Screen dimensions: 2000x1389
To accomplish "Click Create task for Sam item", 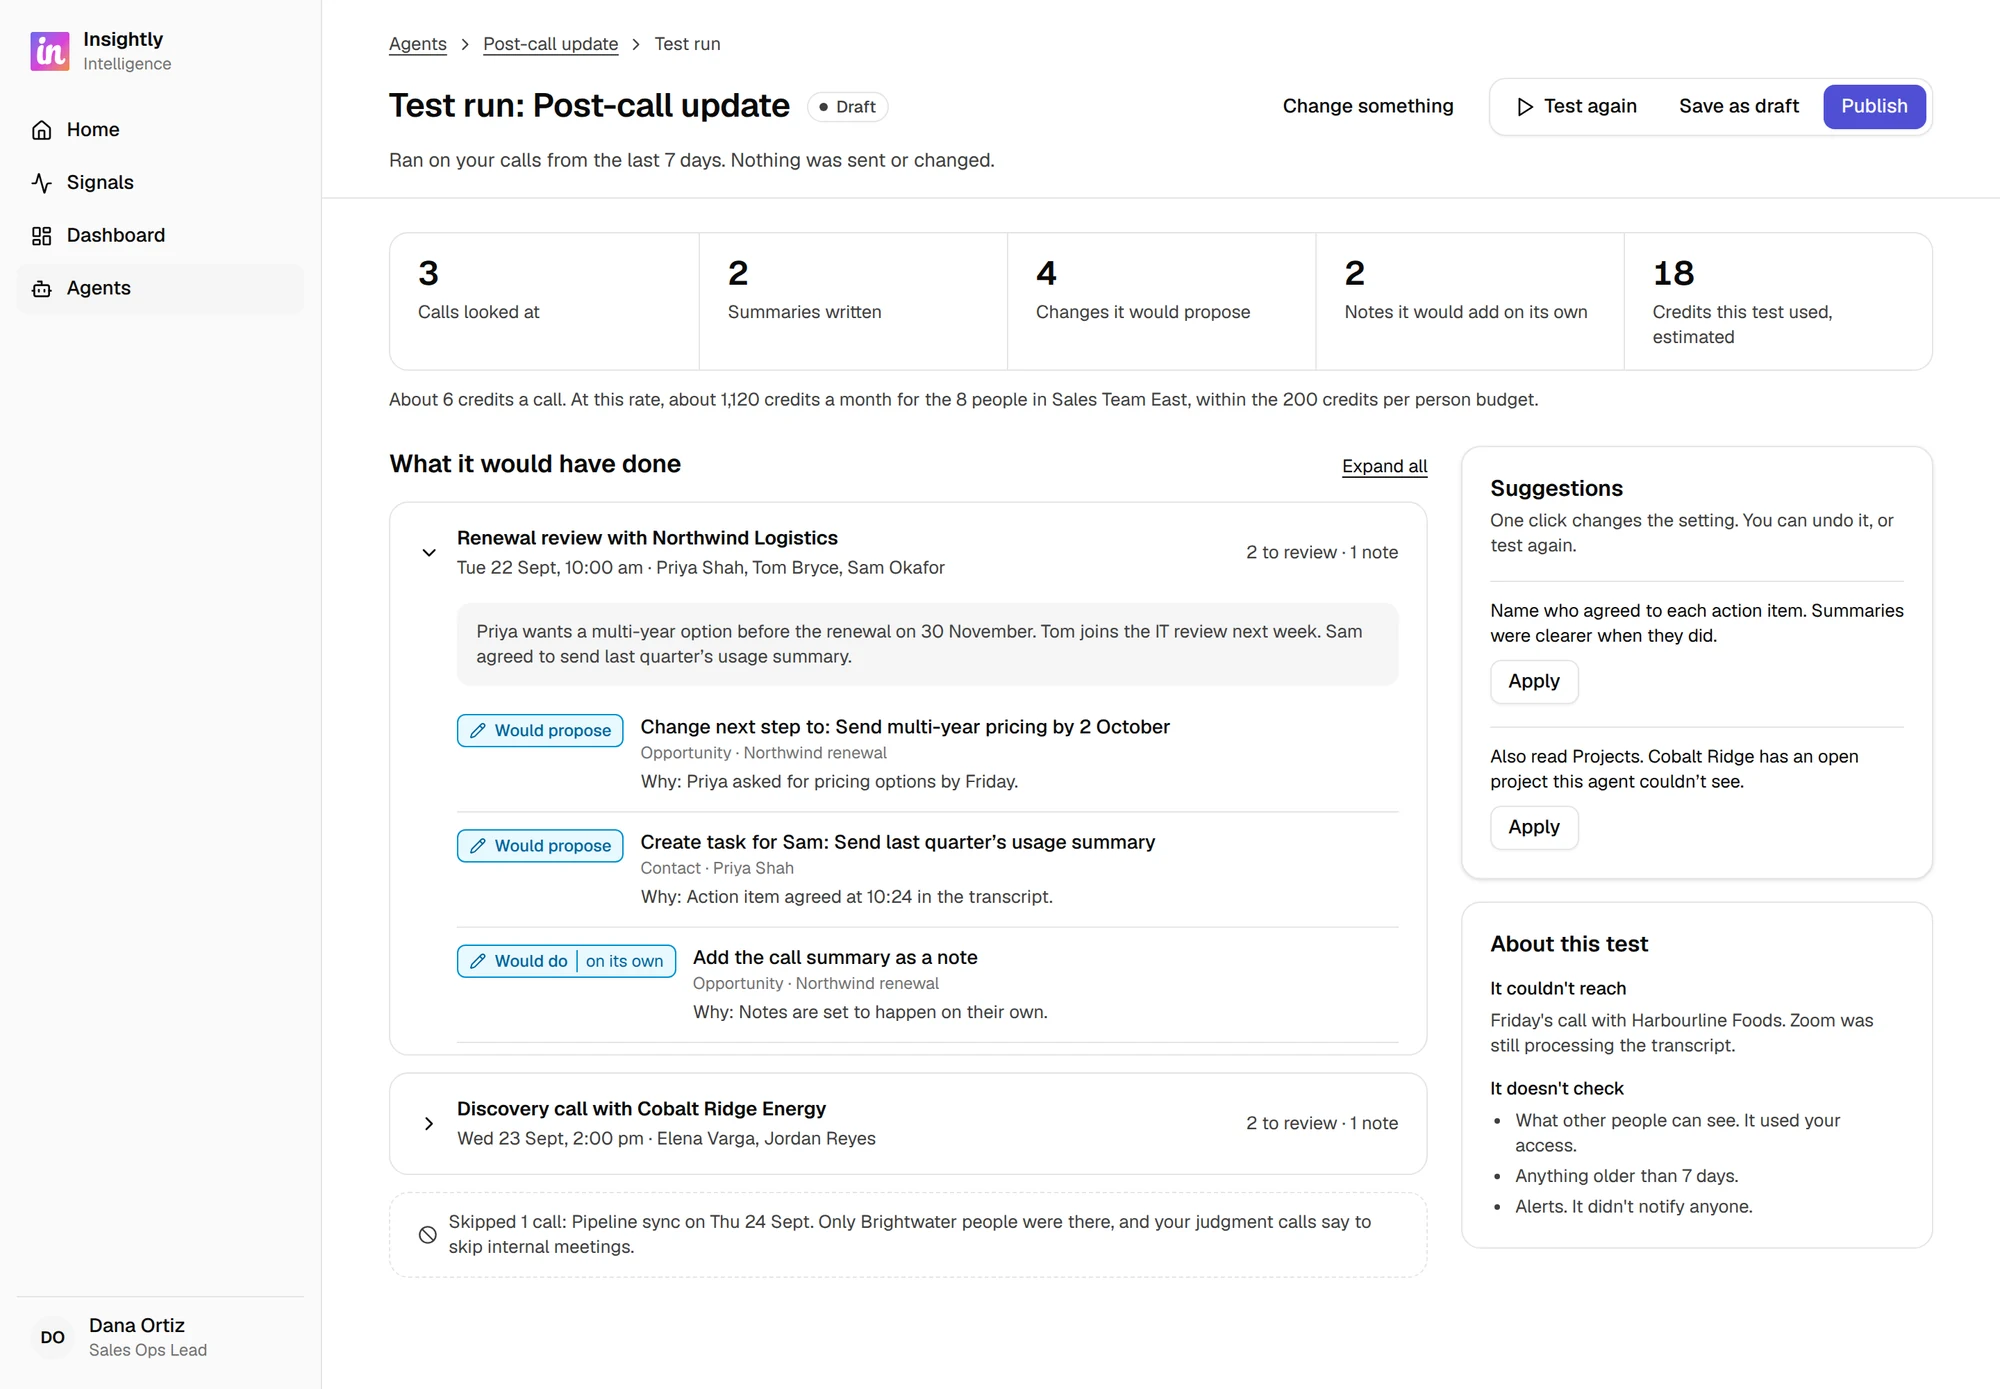I will pyautogui.click(x=897, y=842).
